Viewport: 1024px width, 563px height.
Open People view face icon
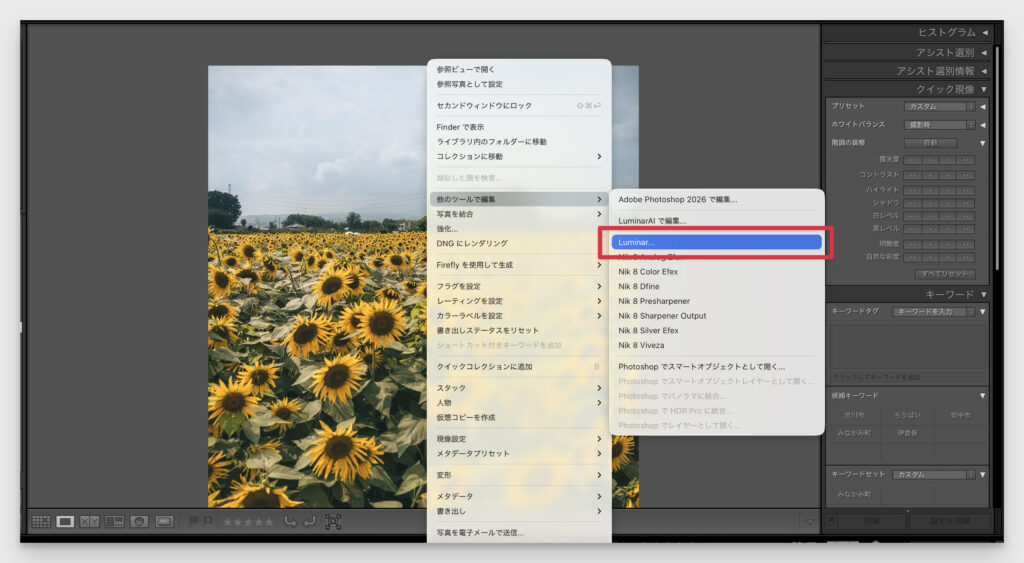coord(139,521)
